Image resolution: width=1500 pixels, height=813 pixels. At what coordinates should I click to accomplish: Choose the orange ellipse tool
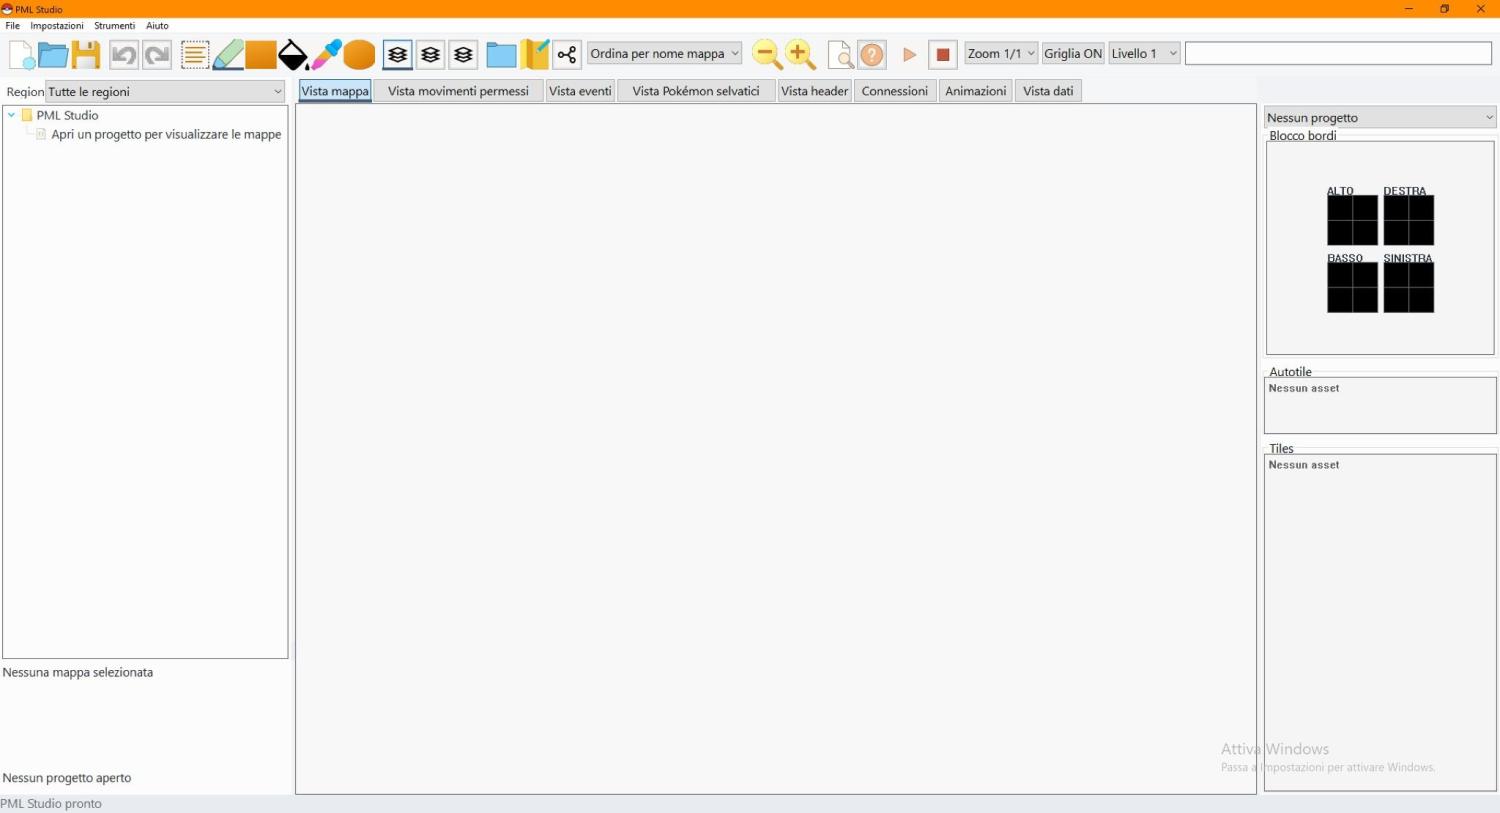pos(359,55)
